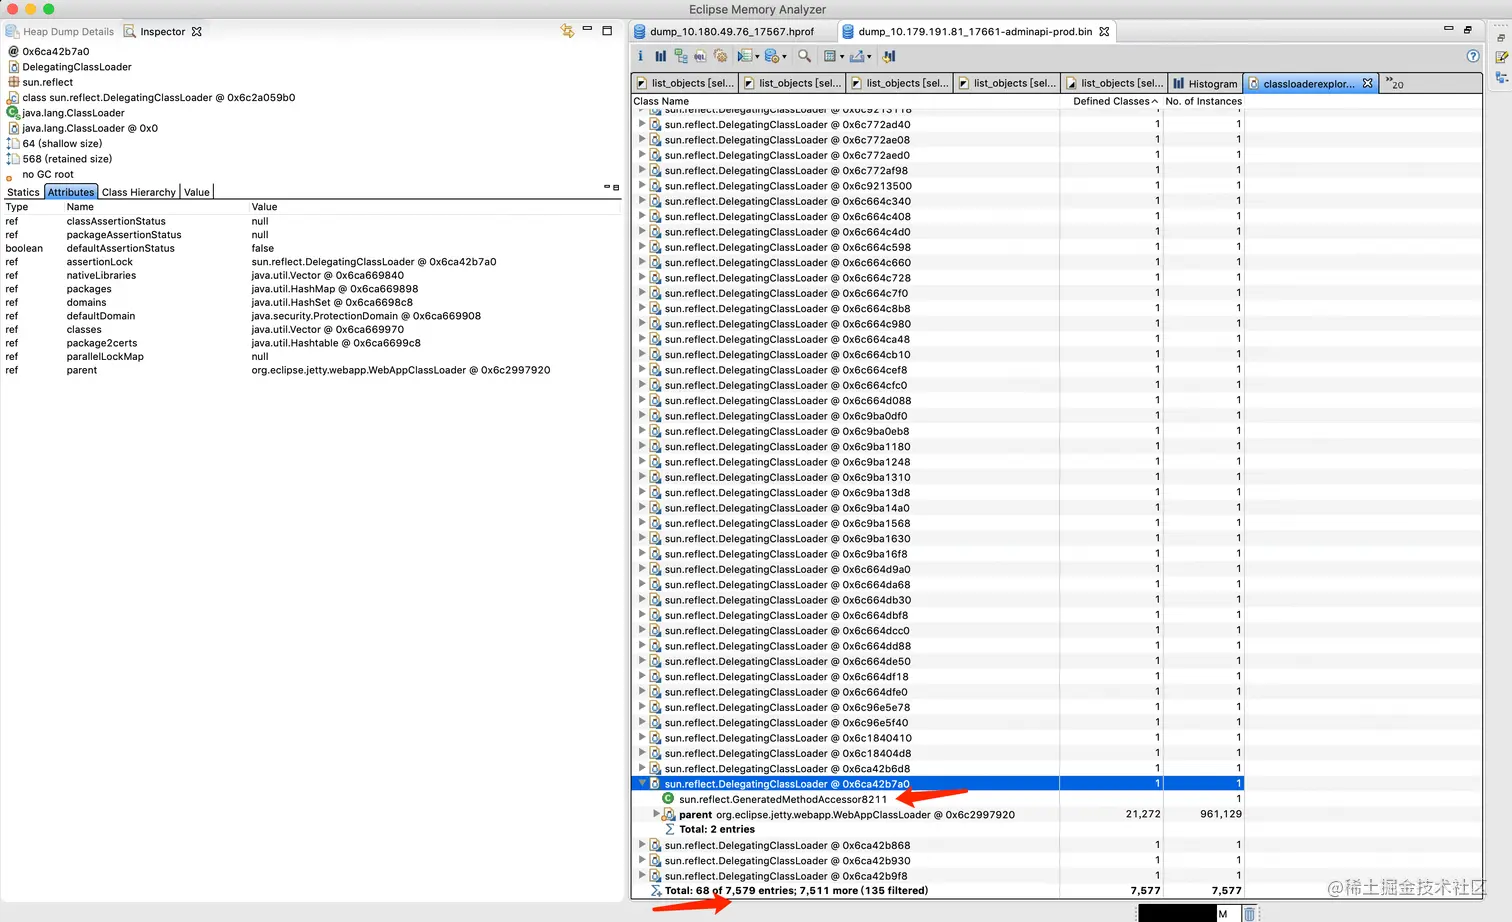Minimize the Inspector panel
Viewport: 1512px width, 922px height.
[587, 29]
